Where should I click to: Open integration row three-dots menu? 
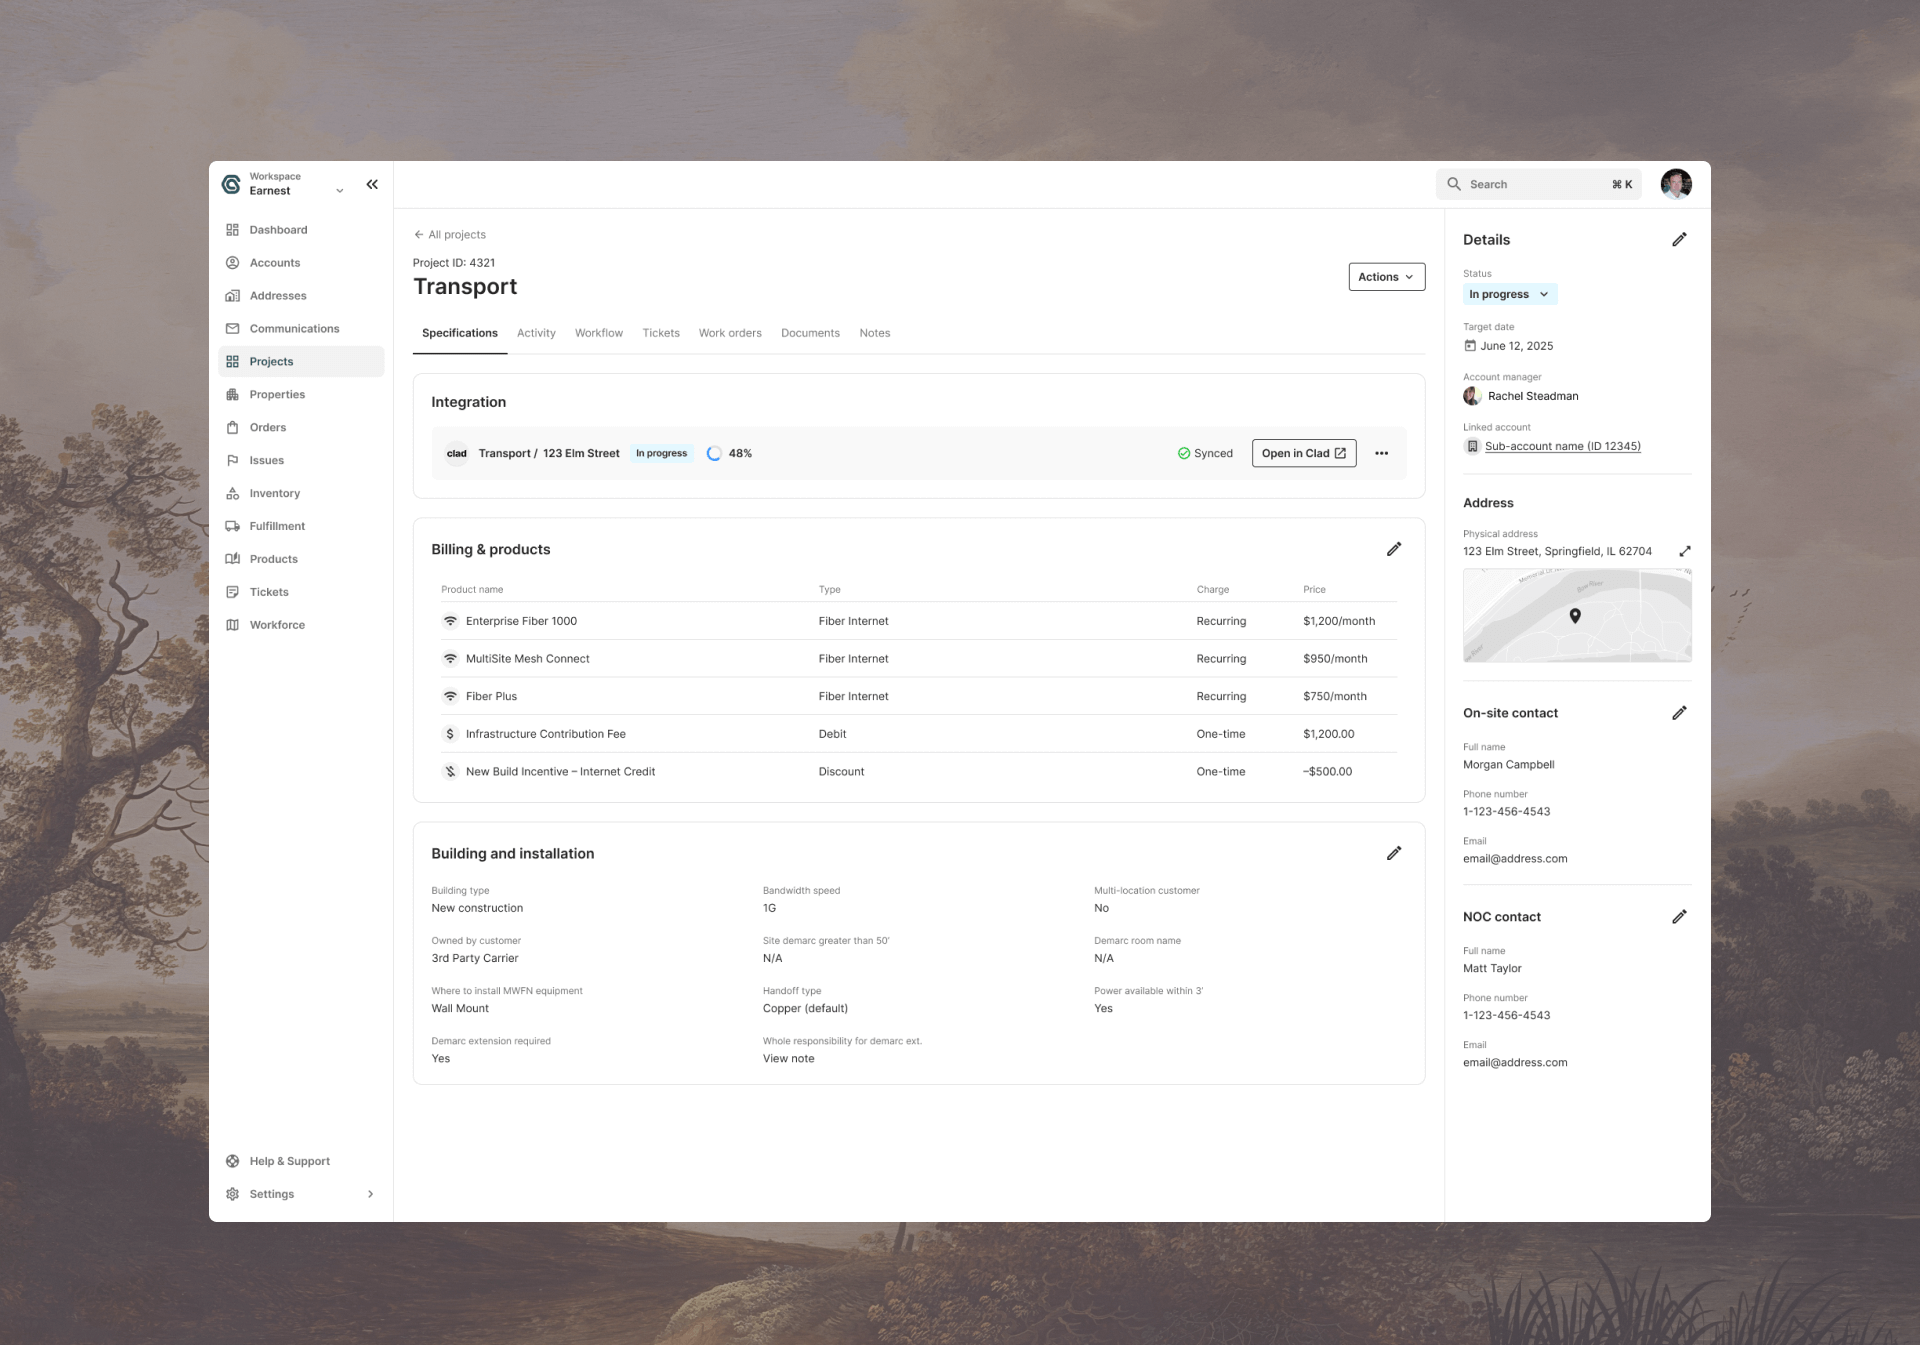(x=1381, y=453)
